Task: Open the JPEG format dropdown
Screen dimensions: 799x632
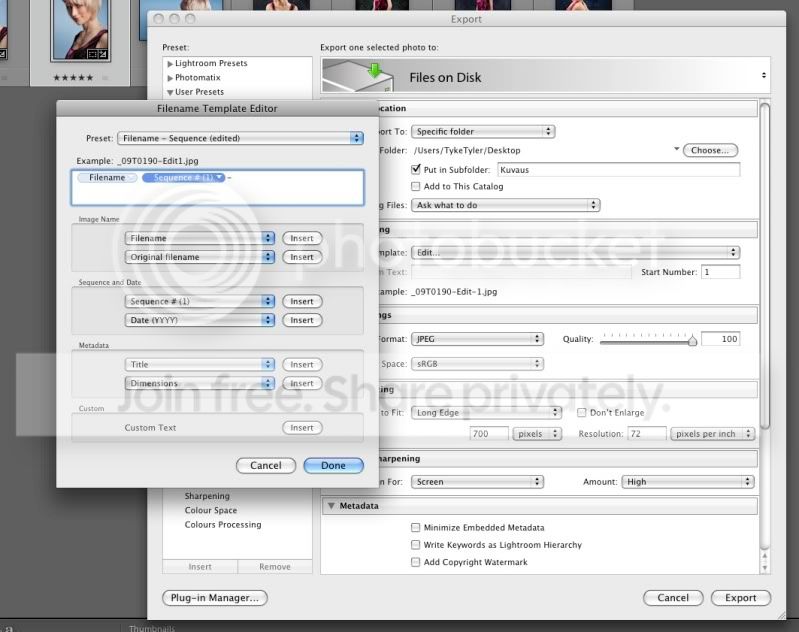Action: click(478, 340)
